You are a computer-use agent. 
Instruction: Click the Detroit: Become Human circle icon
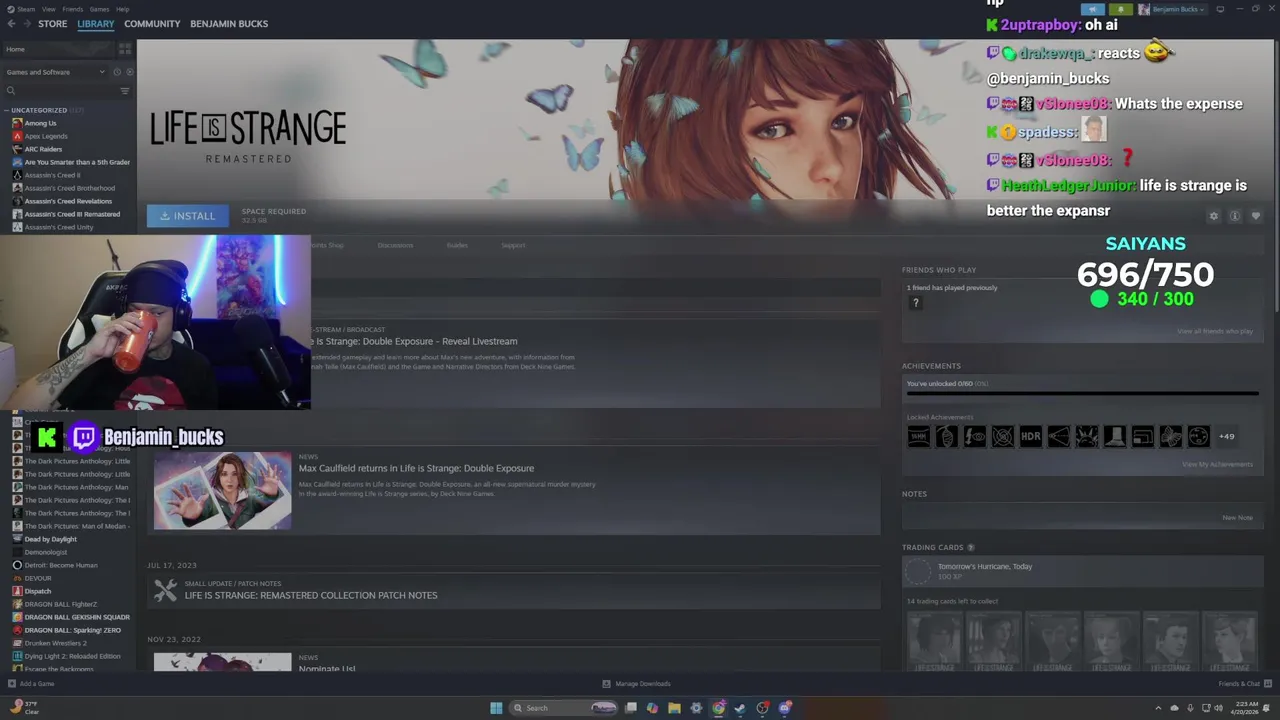(17, 565)
